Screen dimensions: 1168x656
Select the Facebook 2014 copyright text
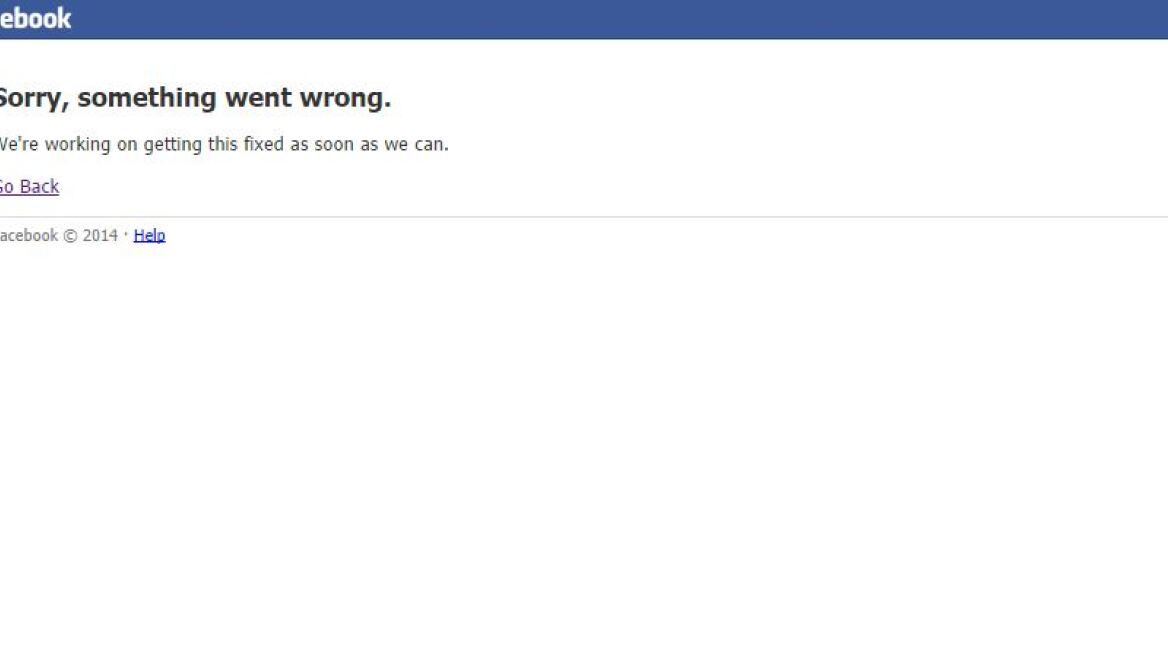coord(58,235)
